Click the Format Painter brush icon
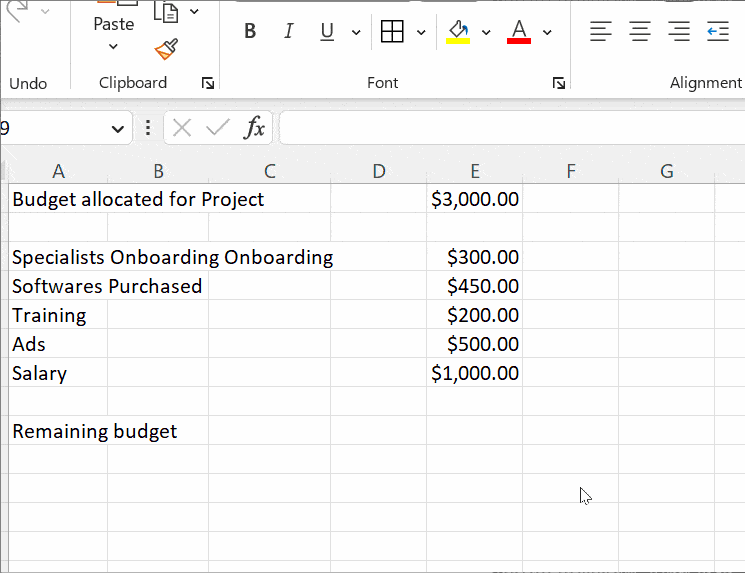Screen dimensions: 745x573 point(166,49)
